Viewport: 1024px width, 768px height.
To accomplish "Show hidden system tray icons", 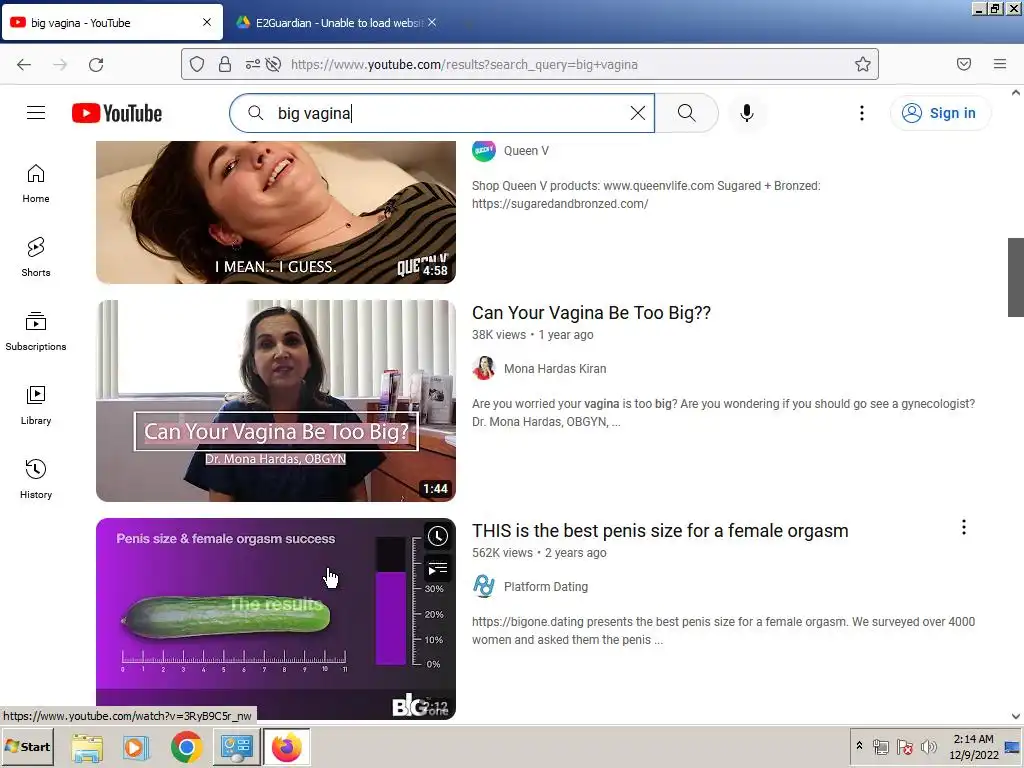I will tap(859, 746).
